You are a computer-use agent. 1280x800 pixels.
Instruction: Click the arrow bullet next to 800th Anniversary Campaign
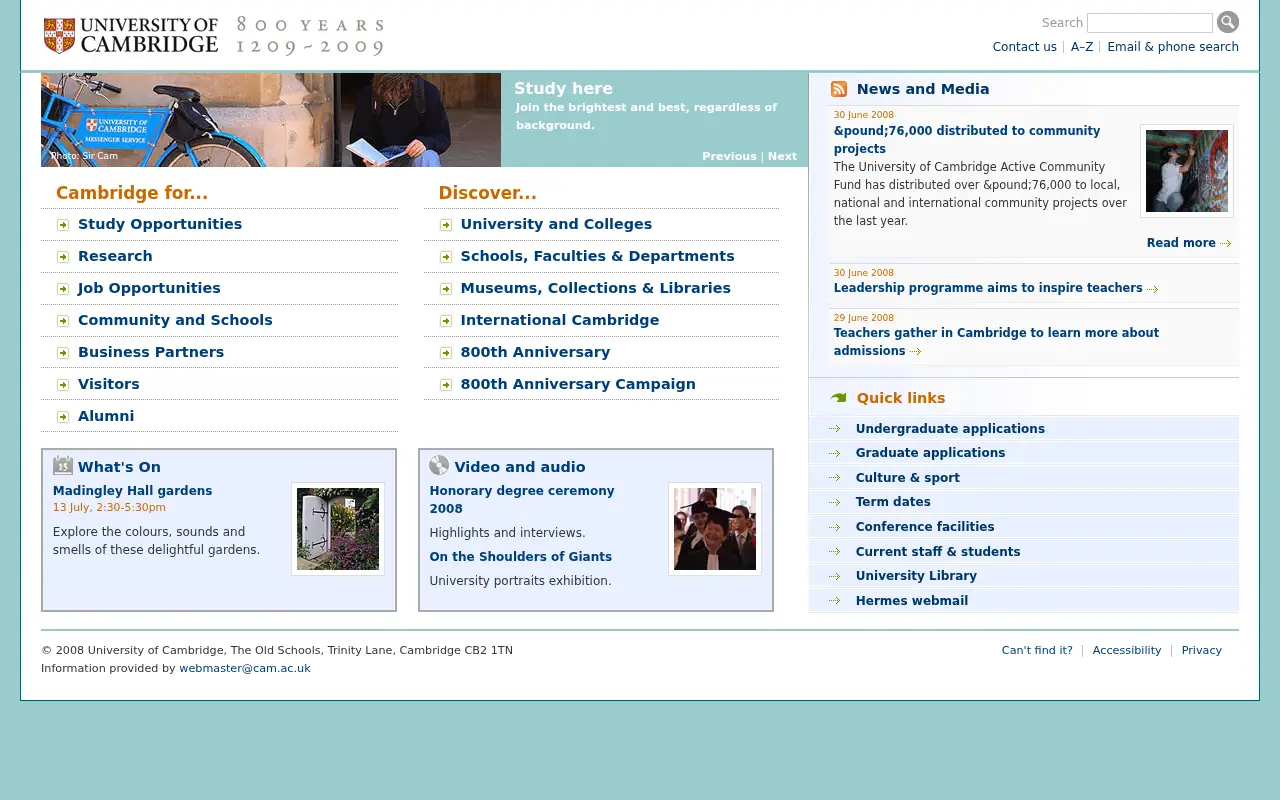(x=446, y=385)
